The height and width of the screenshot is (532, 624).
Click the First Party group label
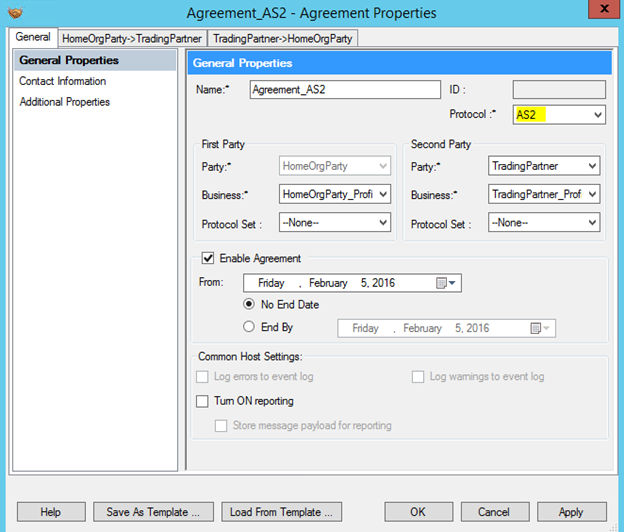(223, 144)
